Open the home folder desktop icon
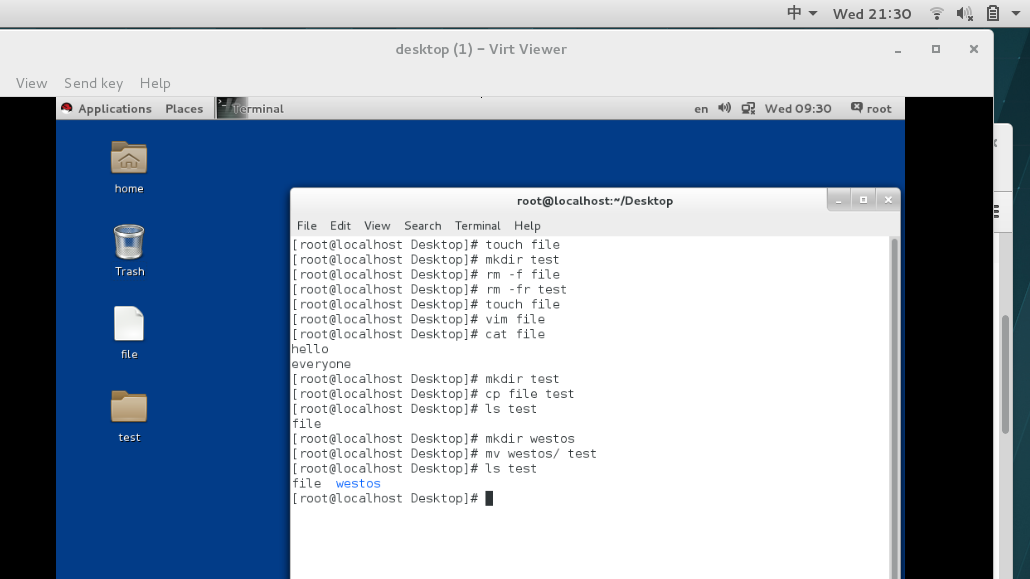Viewport: 1030px width, 579px height. [x=129, y=167]
